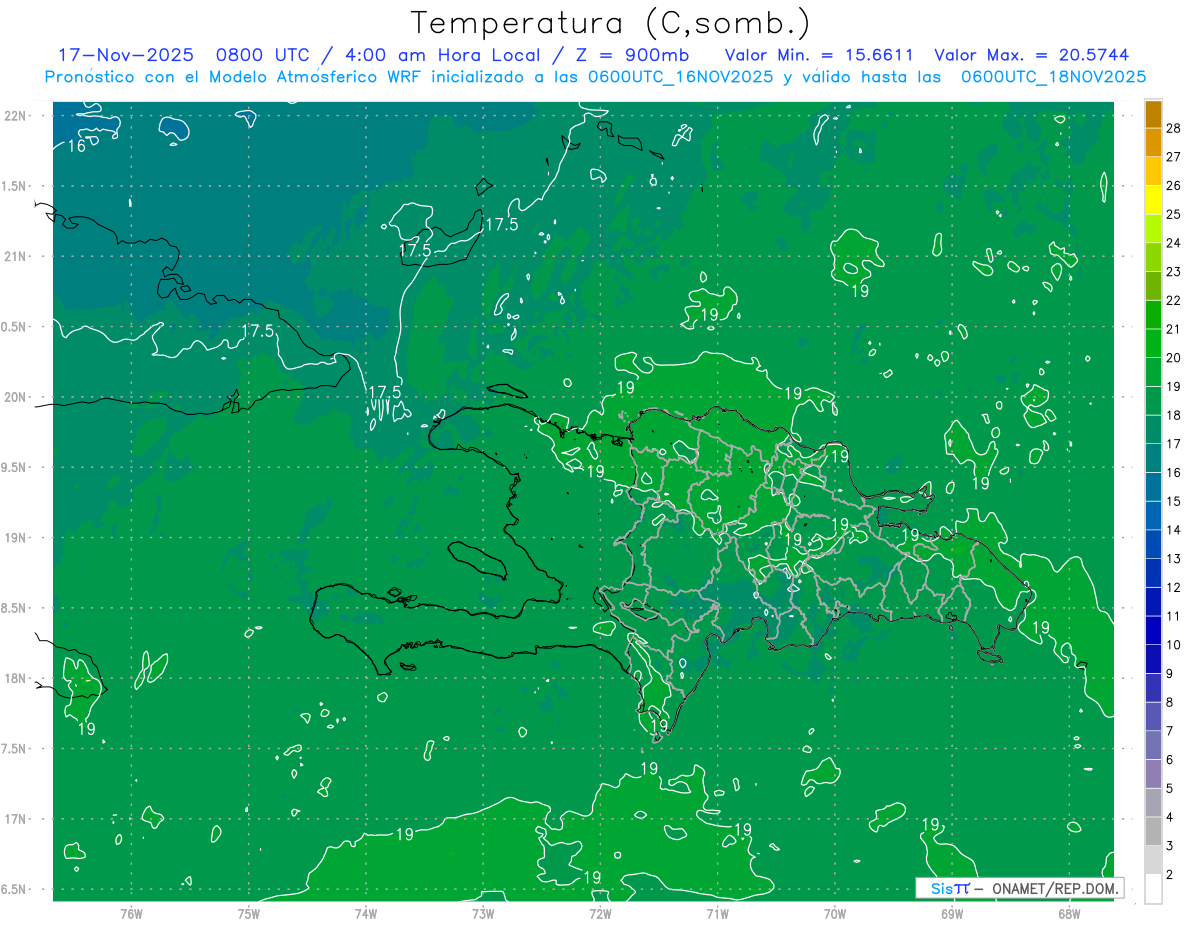Click the '75W' longitude axis label
Image resolution: width=1200 pixels, height=927 pixels.
coord(248,913)
